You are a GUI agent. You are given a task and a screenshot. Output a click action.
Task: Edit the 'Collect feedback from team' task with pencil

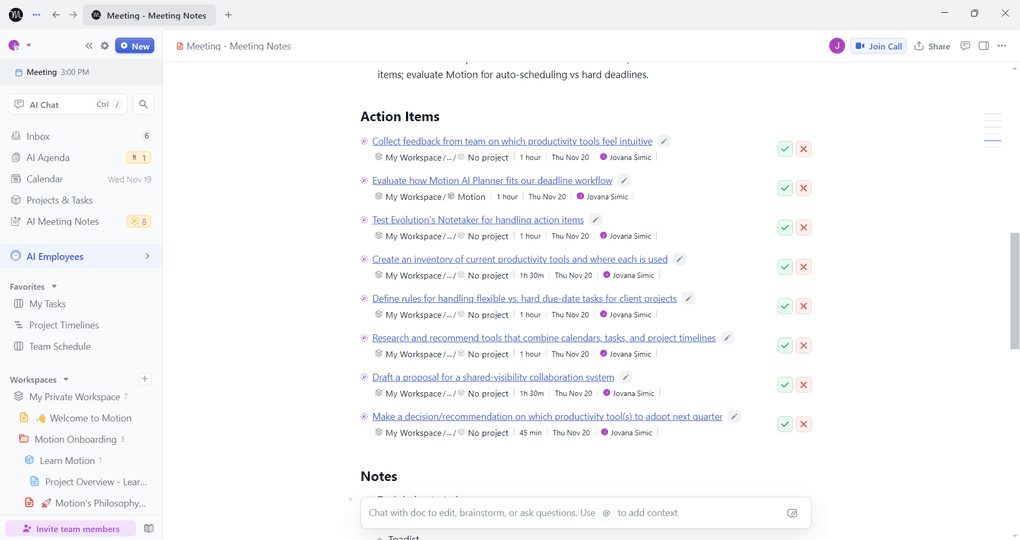pos(664,142)
